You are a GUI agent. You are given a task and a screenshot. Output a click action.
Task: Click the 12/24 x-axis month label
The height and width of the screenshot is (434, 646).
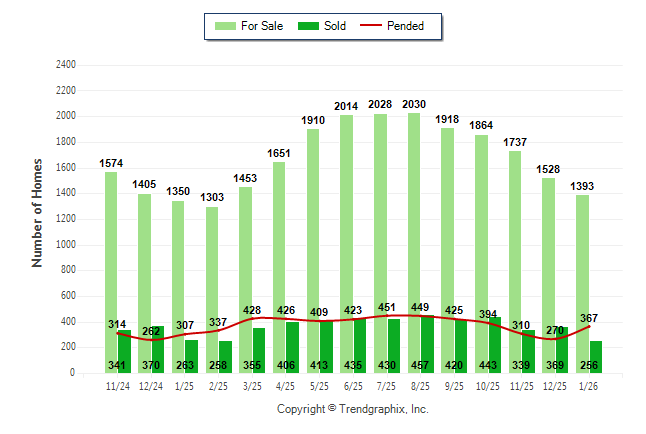coord(152,386)
